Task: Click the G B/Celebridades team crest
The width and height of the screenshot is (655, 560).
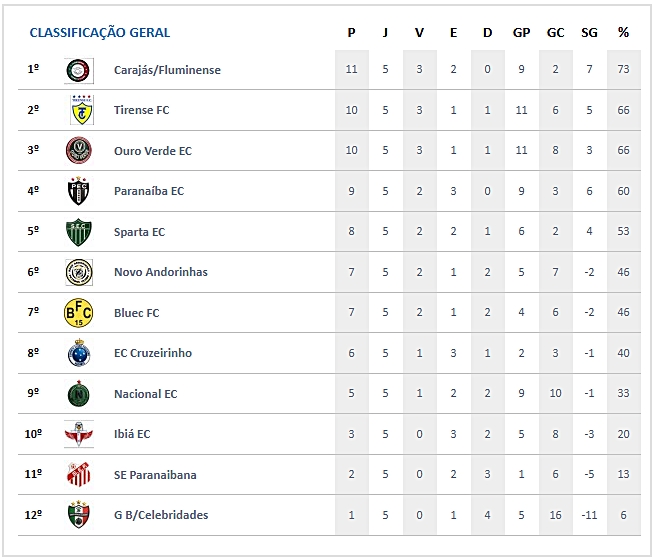Action: 79,515
